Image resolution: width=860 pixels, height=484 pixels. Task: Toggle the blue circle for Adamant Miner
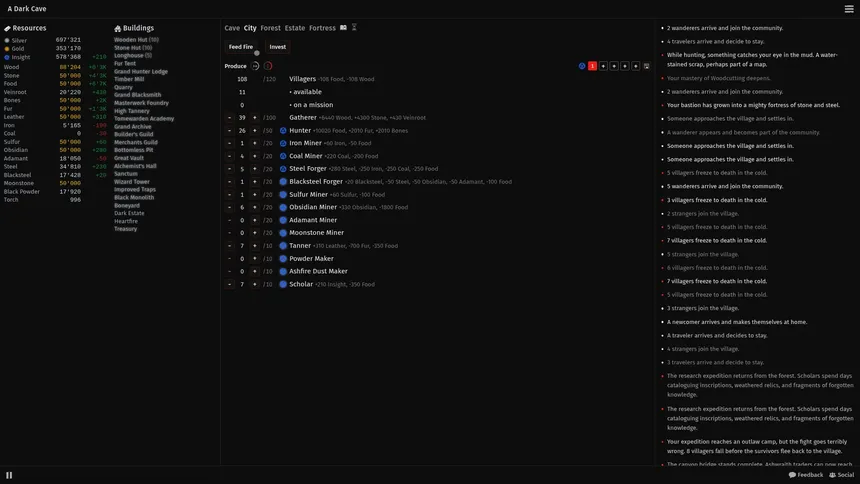[283, 220]
